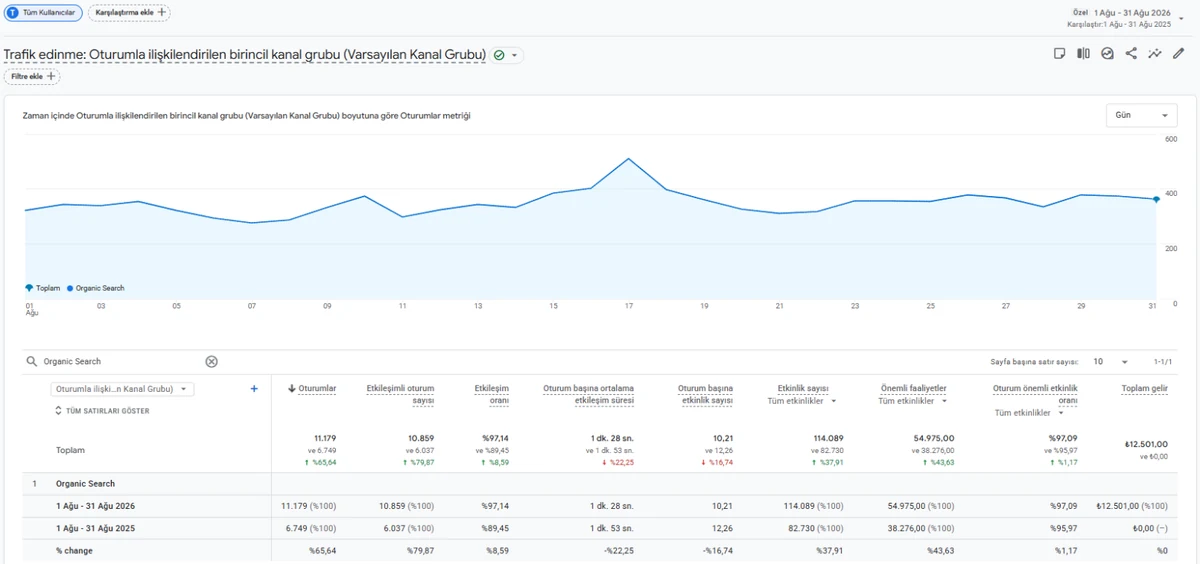Focus the table search field with Organic Search

click(x=120, y=362)
